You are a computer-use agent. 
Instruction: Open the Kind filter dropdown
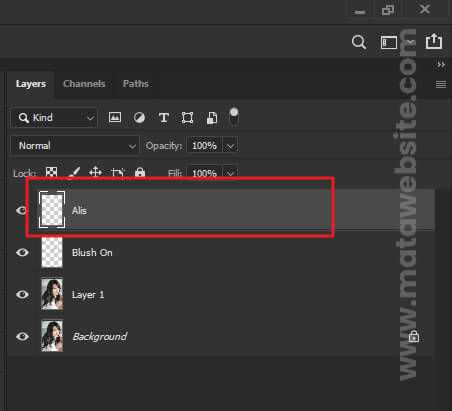point(54,117)
